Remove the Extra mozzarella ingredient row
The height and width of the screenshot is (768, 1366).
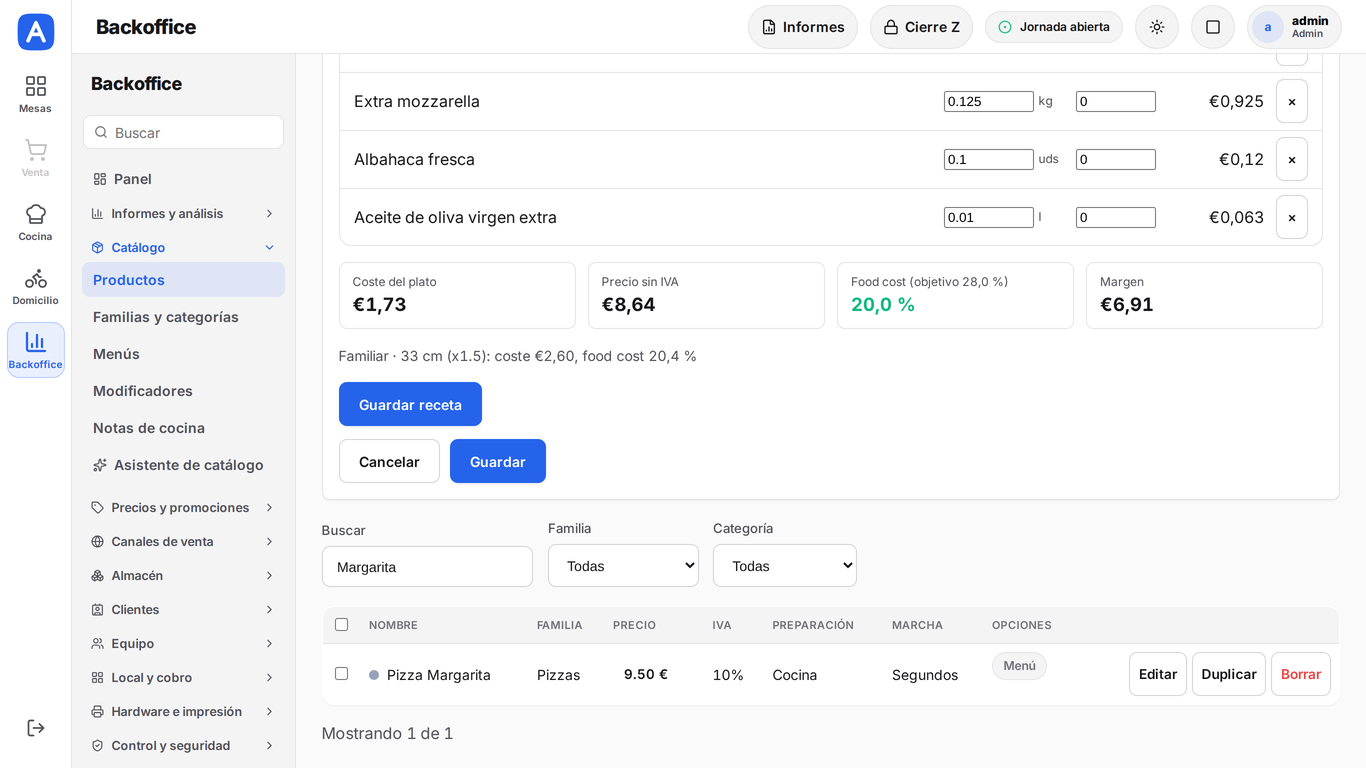pos(1292,101)
